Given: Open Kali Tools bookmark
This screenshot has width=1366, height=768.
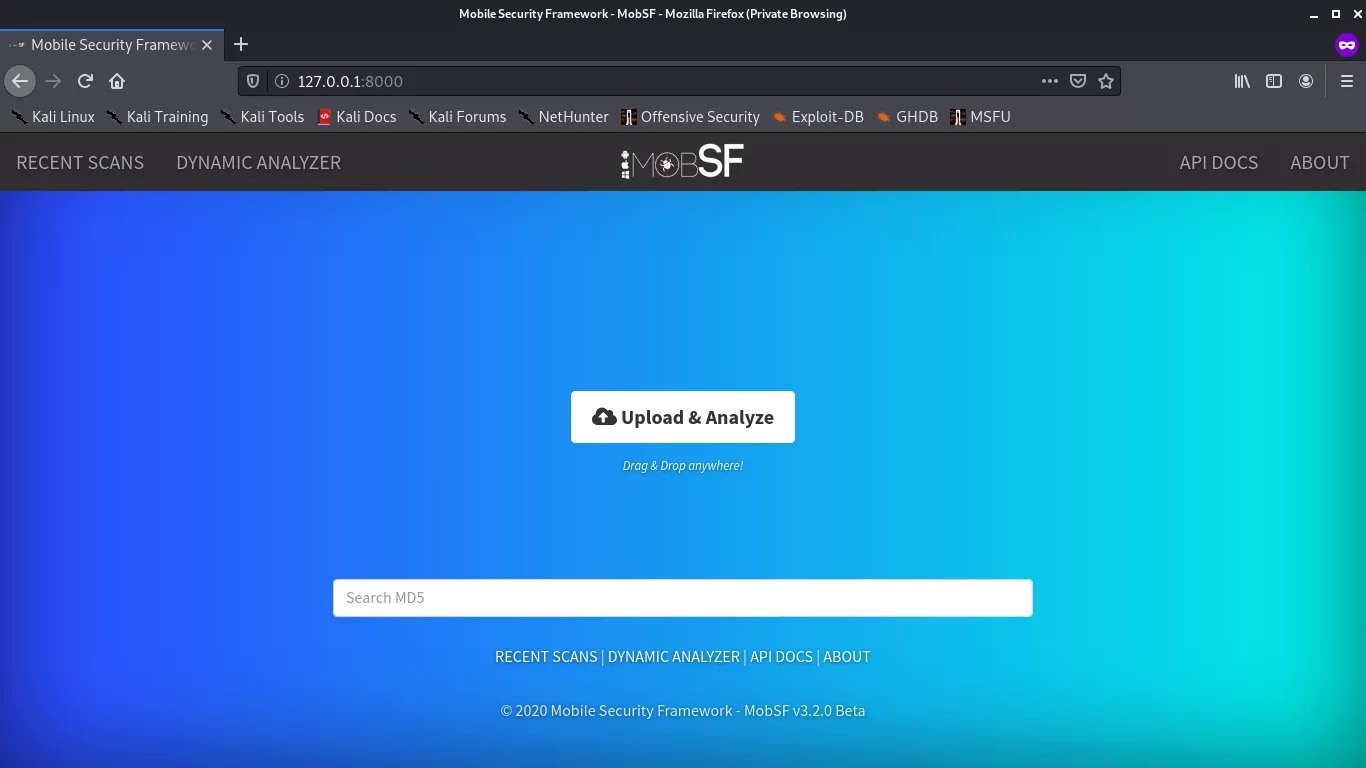Looking at the screenshot, I should pyautogui.click(x=261, y=117).
